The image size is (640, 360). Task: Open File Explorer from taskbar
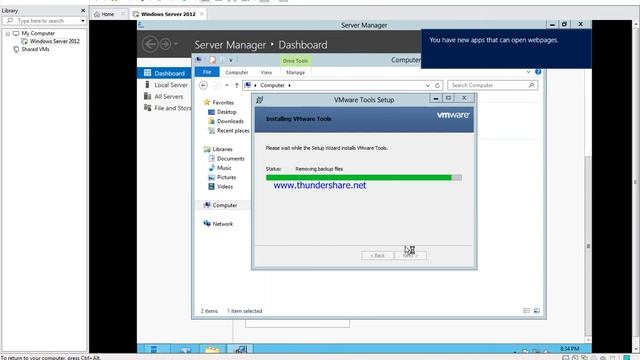213,349
